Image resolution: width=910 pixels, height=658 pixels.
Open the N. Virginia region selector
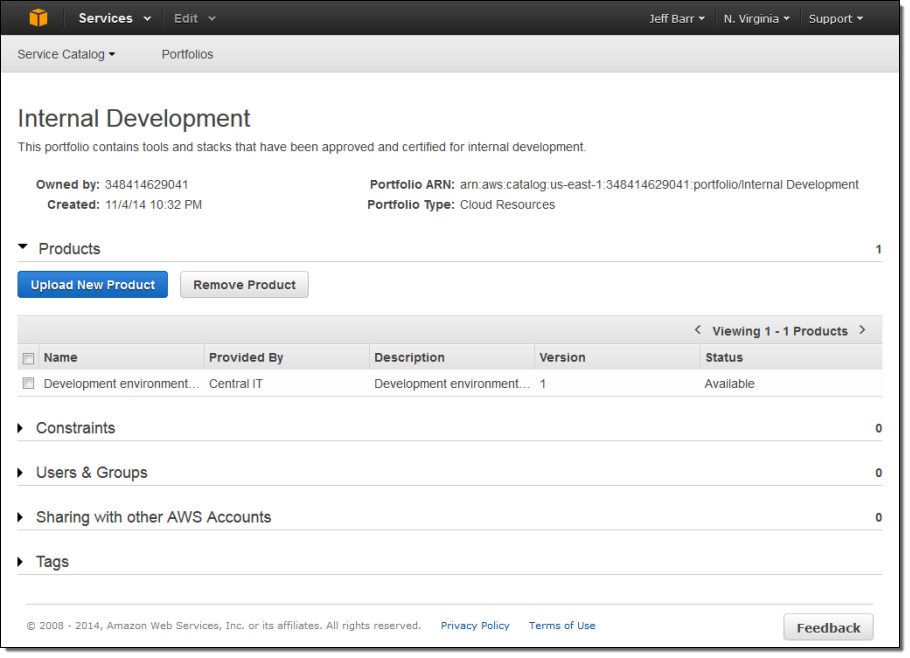(x=756, y=18)
